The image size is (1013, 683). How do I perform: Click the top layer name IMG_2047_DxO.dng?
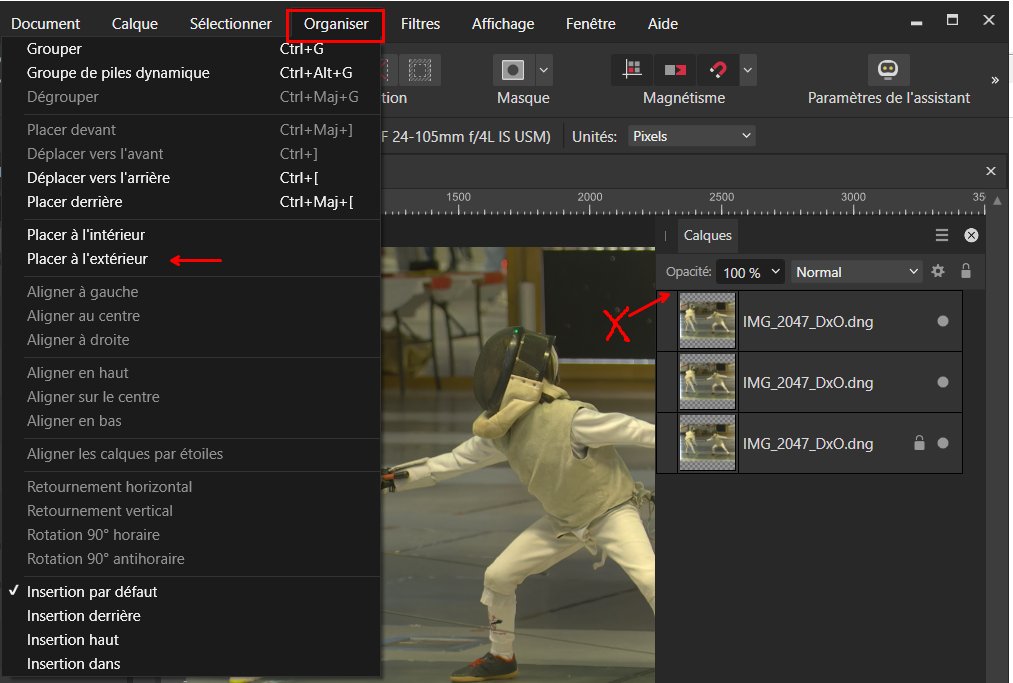click(x=808, y=322)
